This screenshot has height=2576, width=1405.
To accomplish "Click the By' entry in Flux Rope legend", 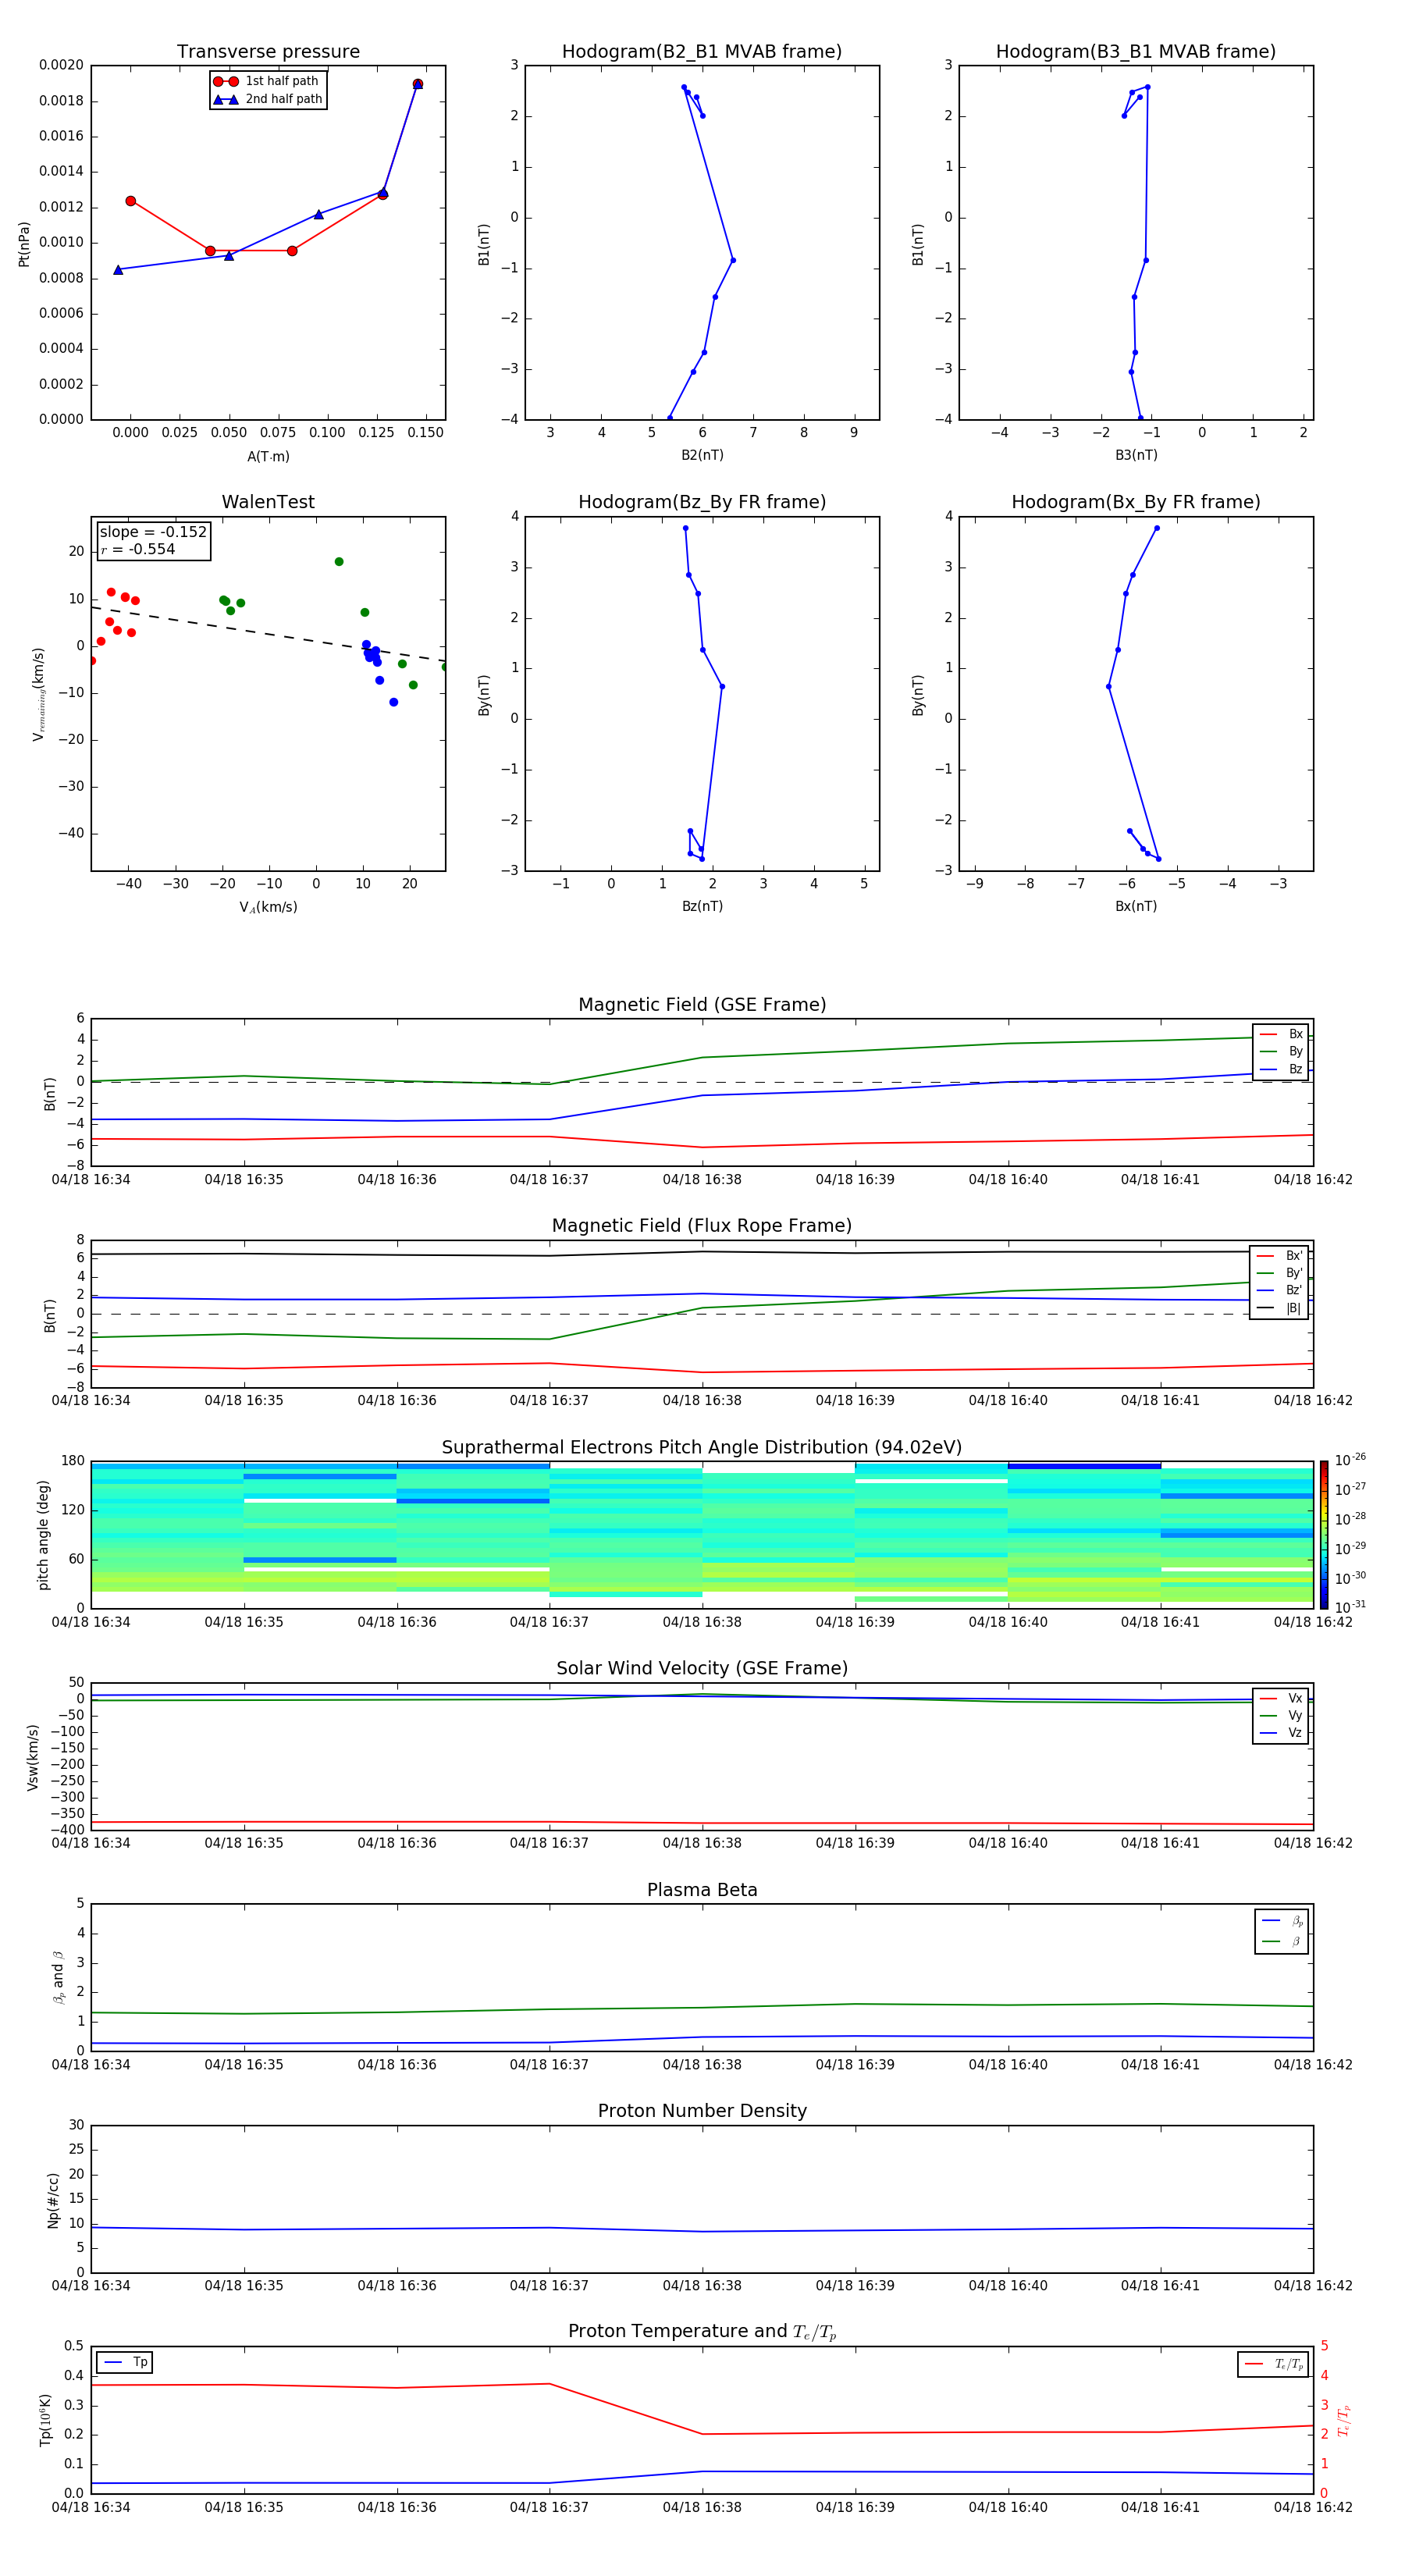I will point(1279,1273).
